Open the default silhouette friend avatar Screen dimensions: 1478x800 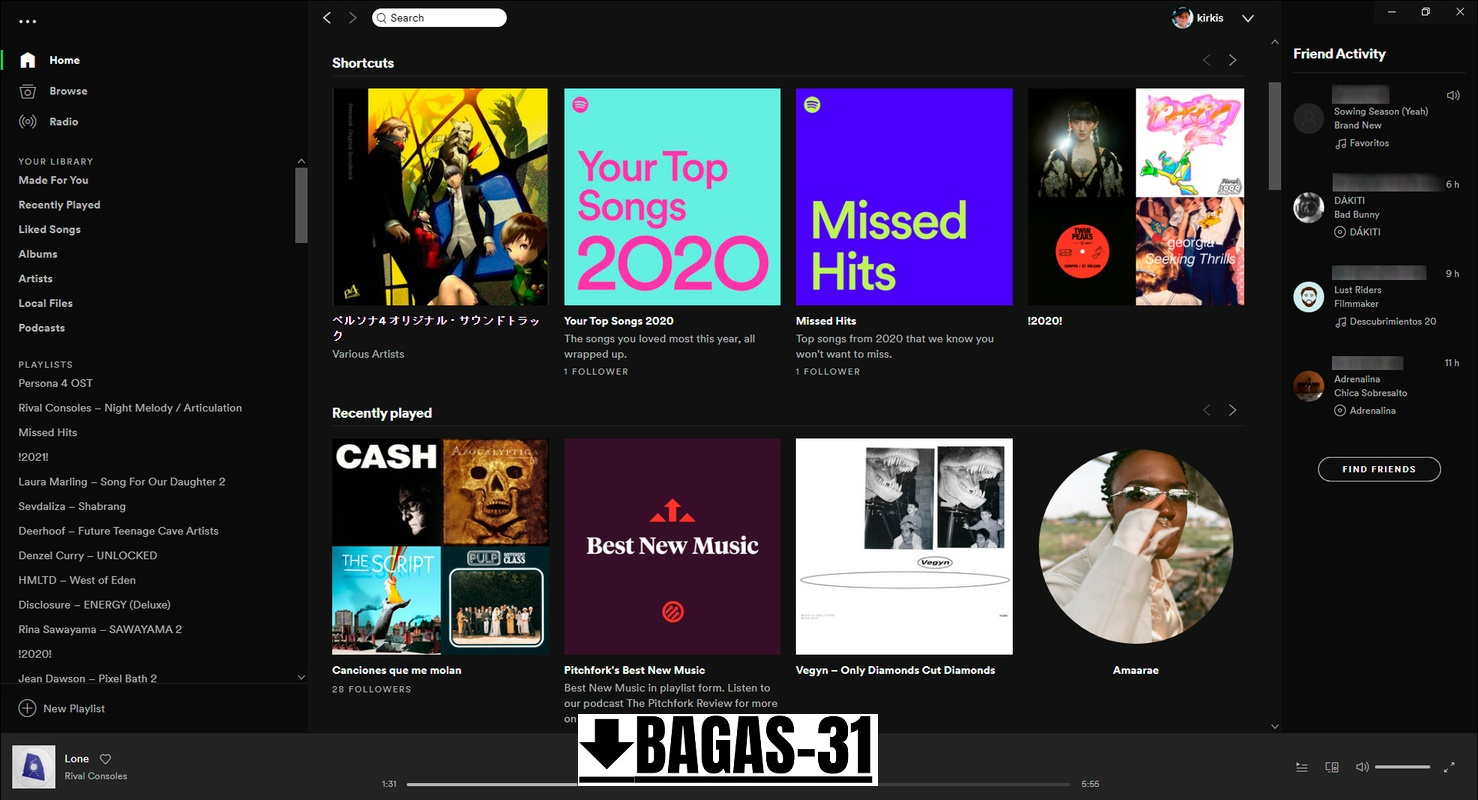[x=1309, y=118]
